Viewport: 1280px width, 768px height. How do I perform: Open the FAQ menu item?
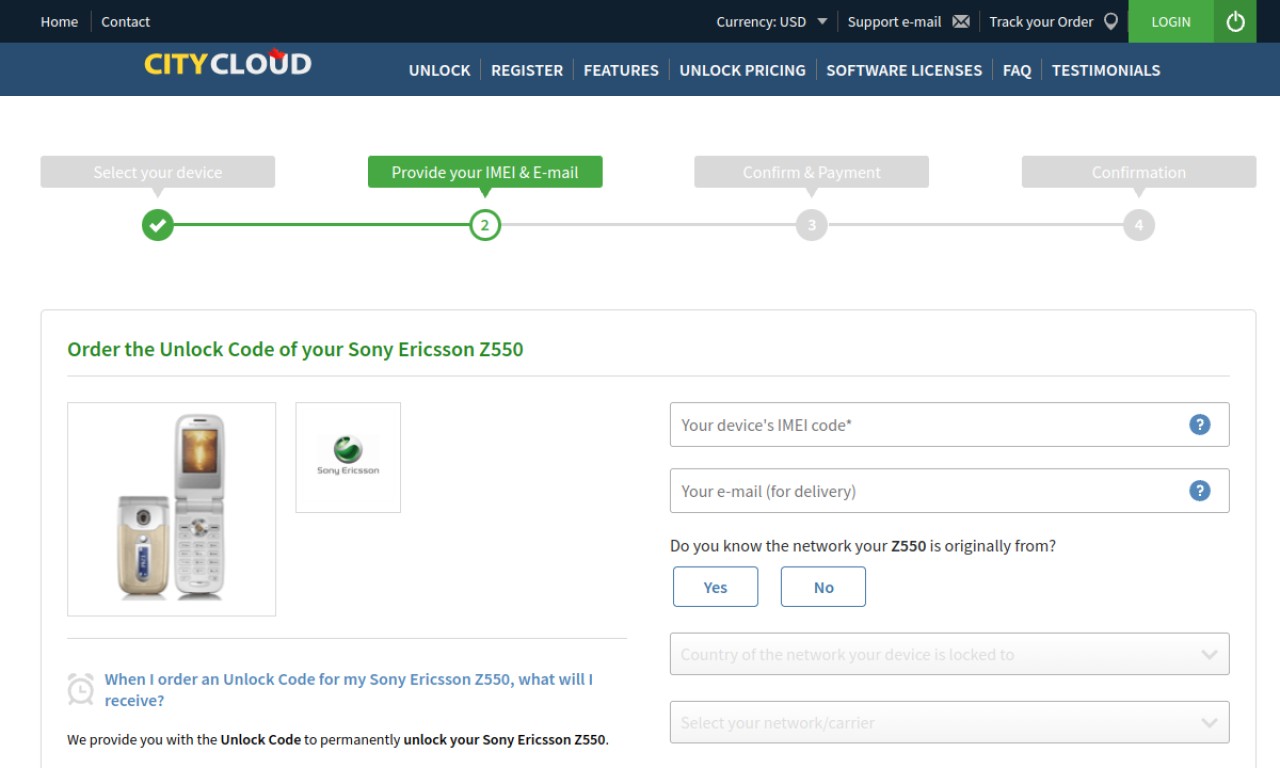tap(1017, 70)
